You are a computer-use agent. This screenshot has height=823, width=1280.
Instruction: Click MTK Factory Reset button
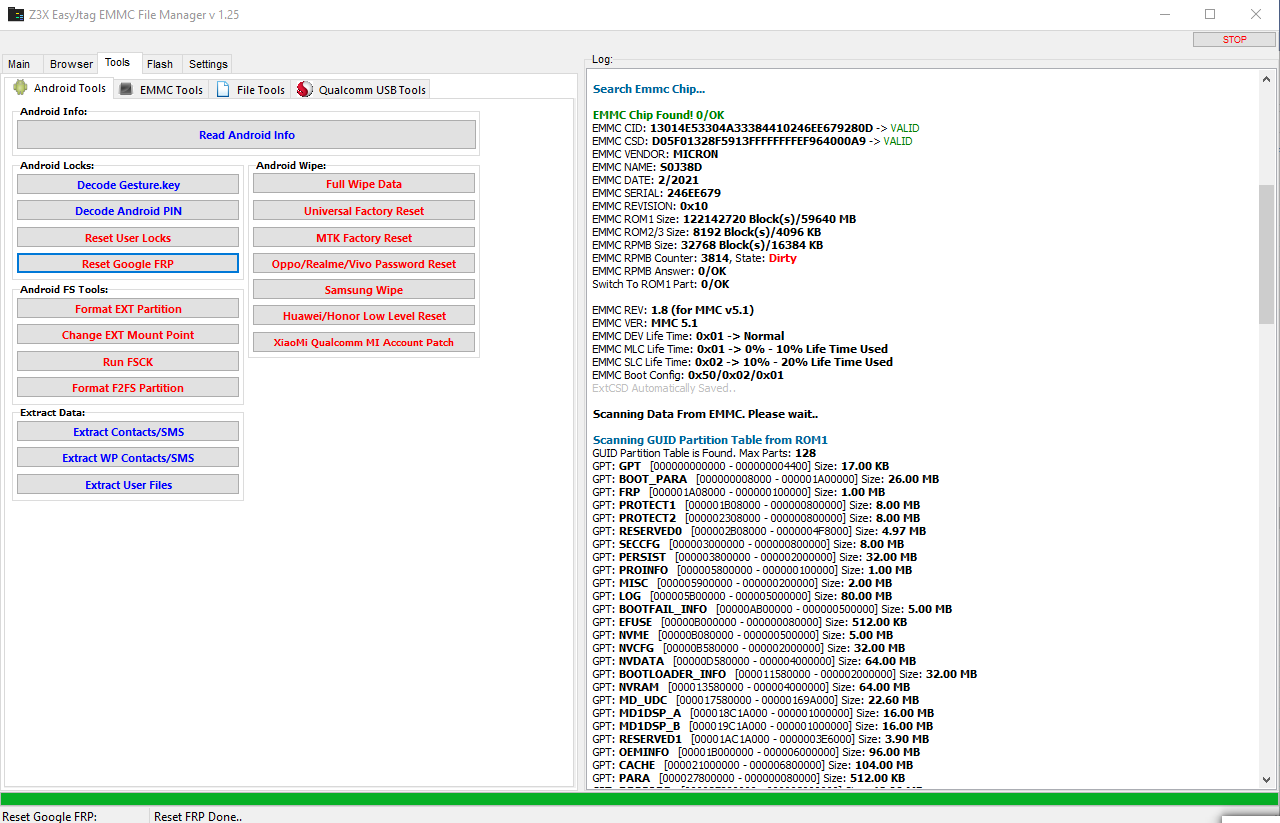(364, 238)
